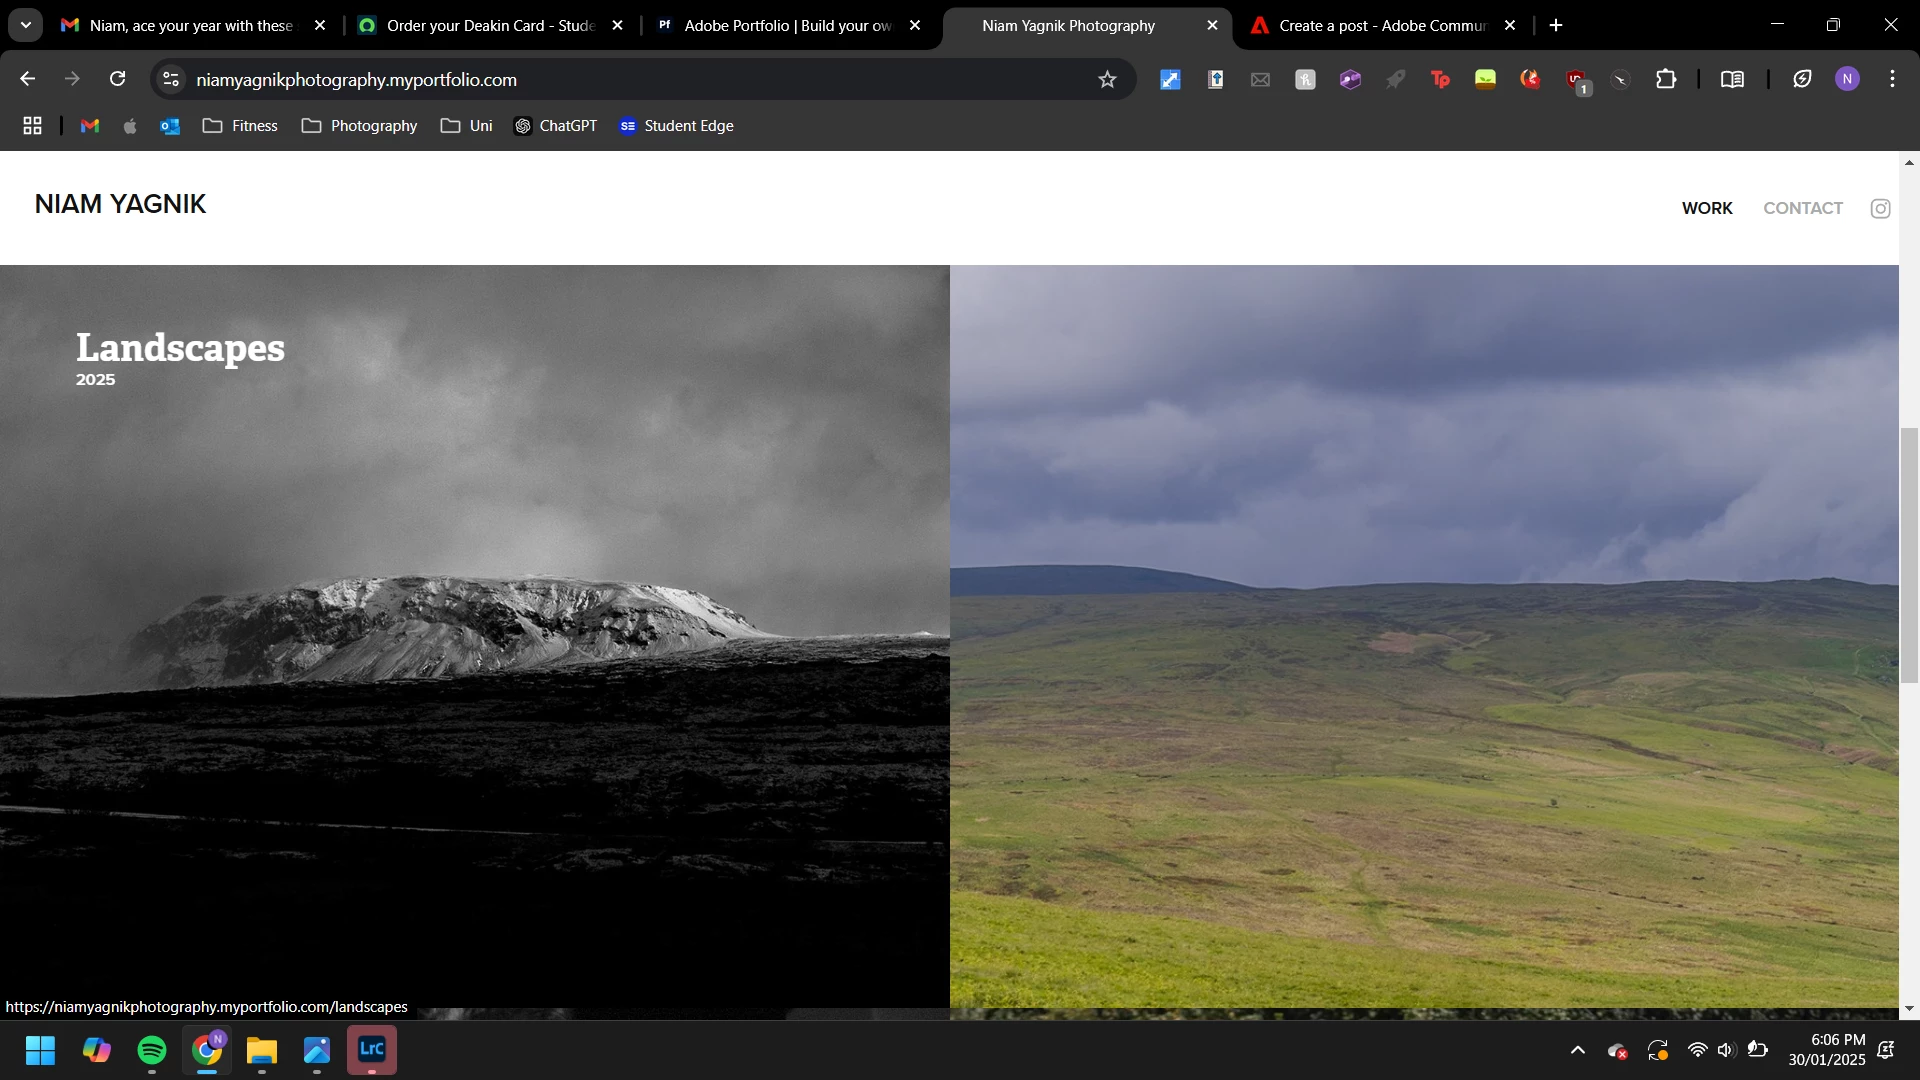Viewport: 1920px width, 1080px height.
Task: Click the NIAM YAGNIK site title
Action: click(x=120, y=204)
